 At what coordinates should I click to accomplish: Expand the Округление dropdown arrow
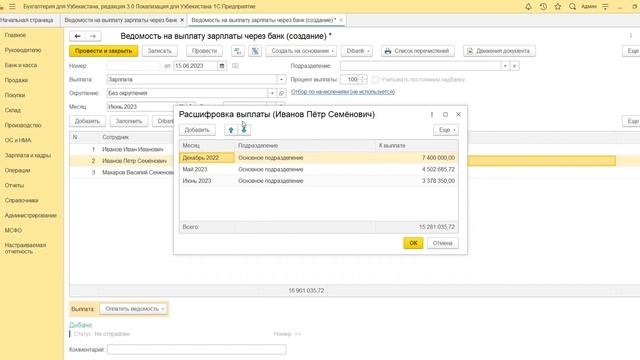(272, 93)
